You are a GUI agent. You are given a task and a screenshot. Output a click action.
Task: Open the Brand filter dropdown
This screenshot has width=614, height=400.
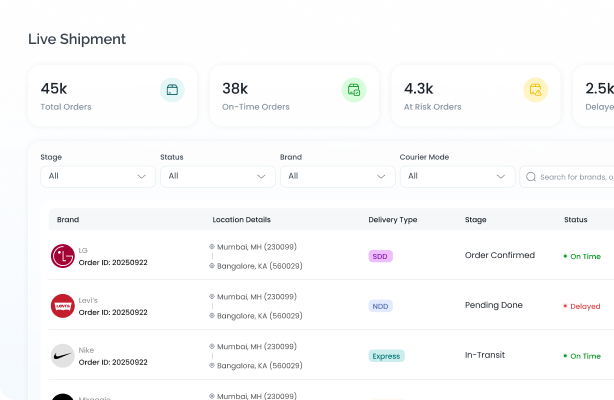(x=338, y=176)
